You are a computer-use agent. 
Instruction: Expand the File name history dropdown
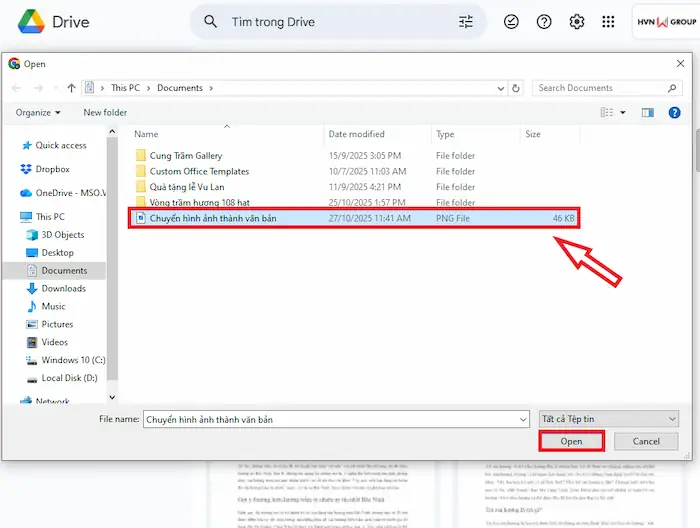523,420
